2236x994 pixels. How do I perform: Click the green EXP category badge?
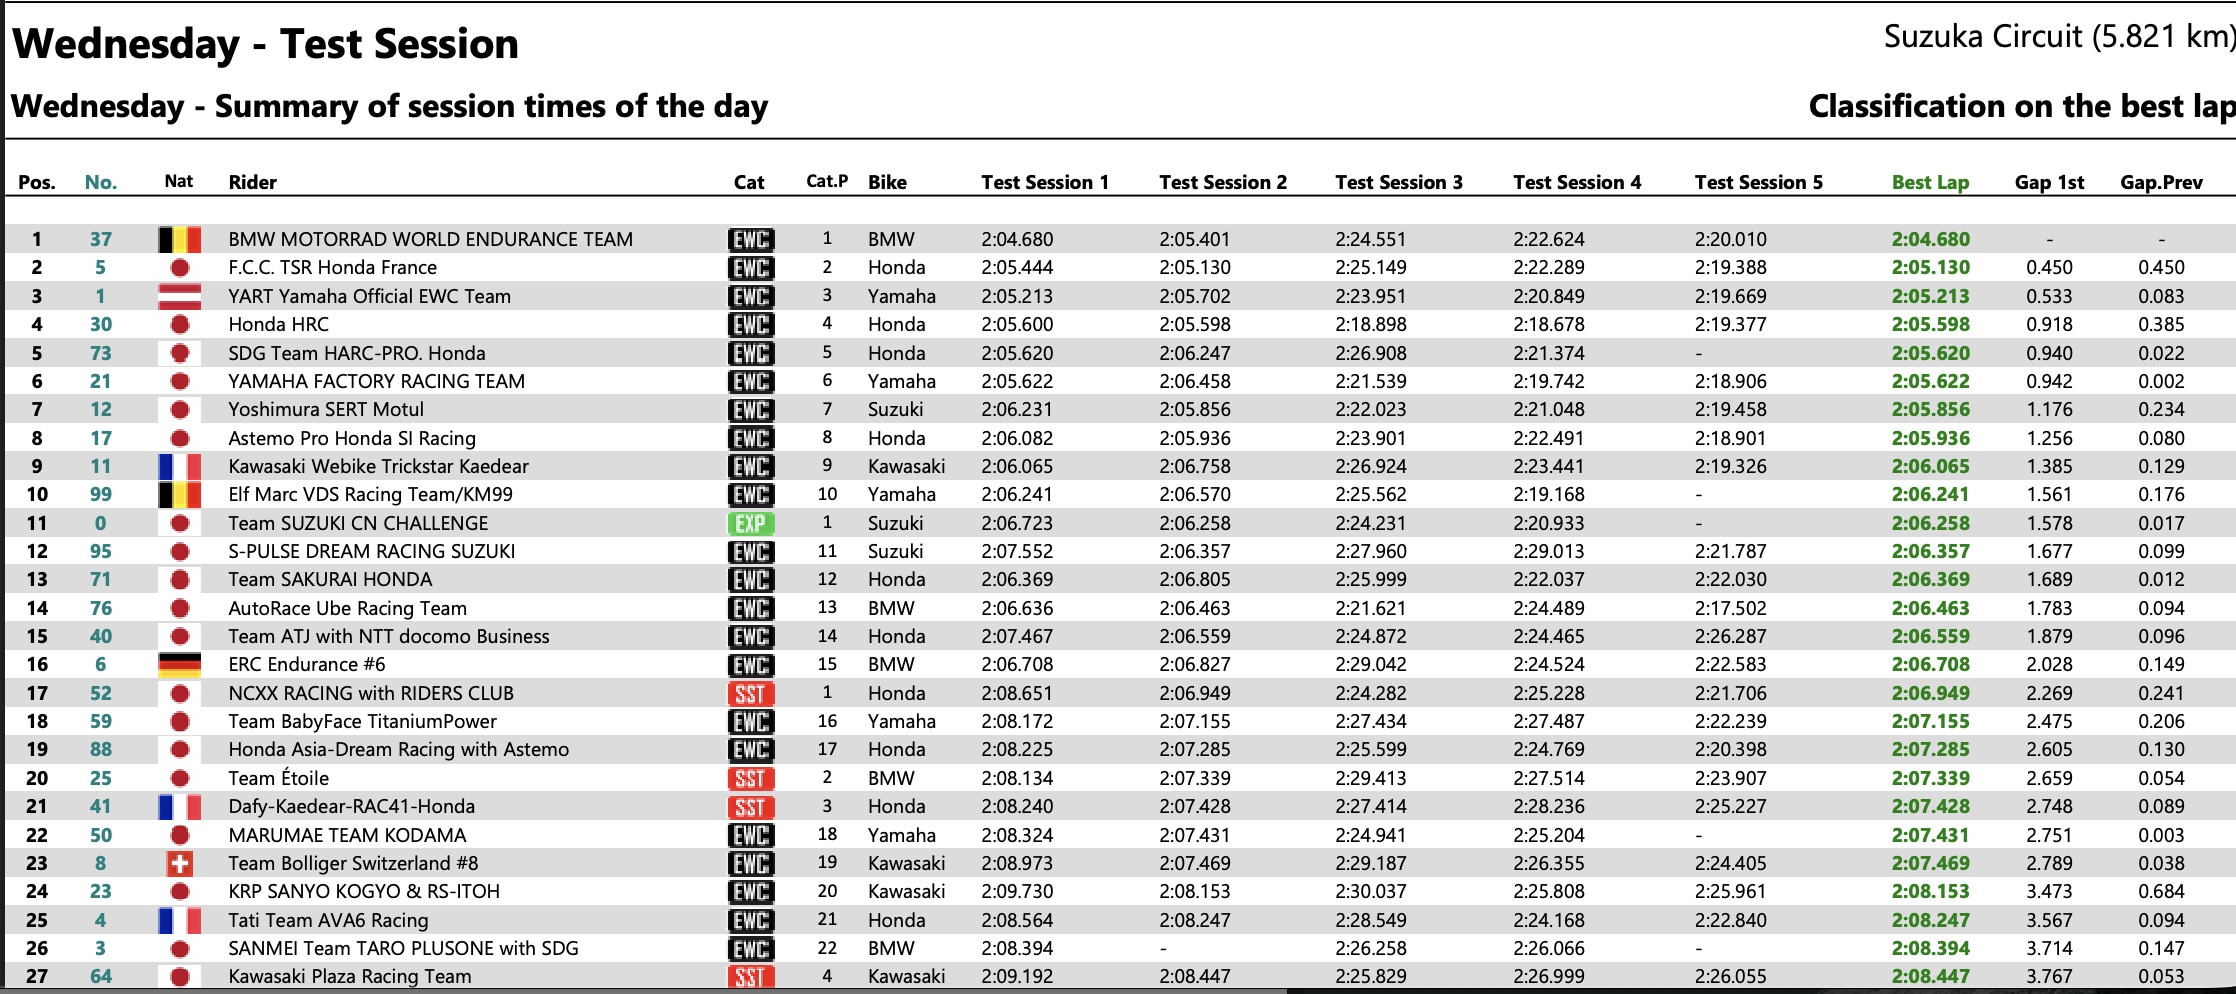[x=751, y=523]
